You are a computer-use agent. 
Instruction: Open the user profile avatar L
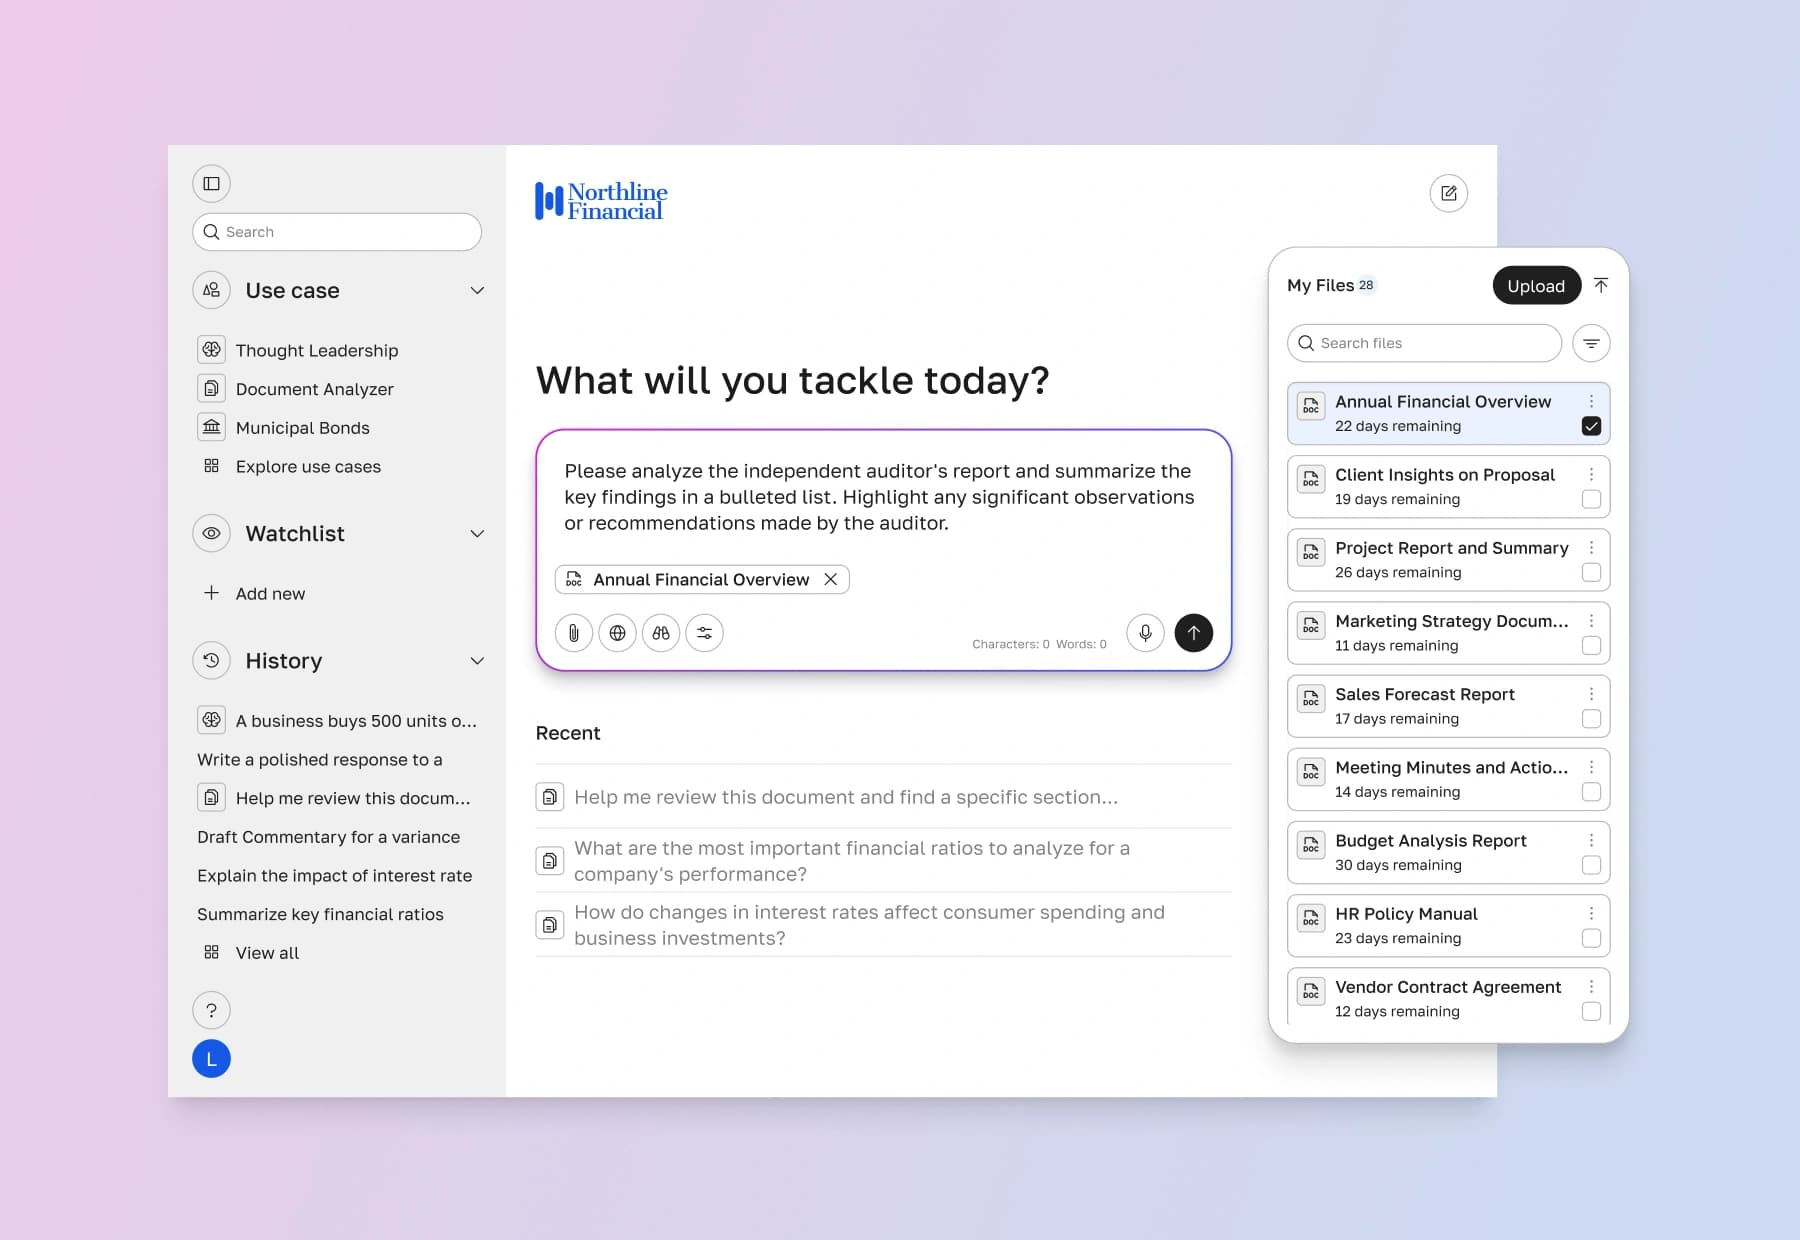(x=211, y=1059)
